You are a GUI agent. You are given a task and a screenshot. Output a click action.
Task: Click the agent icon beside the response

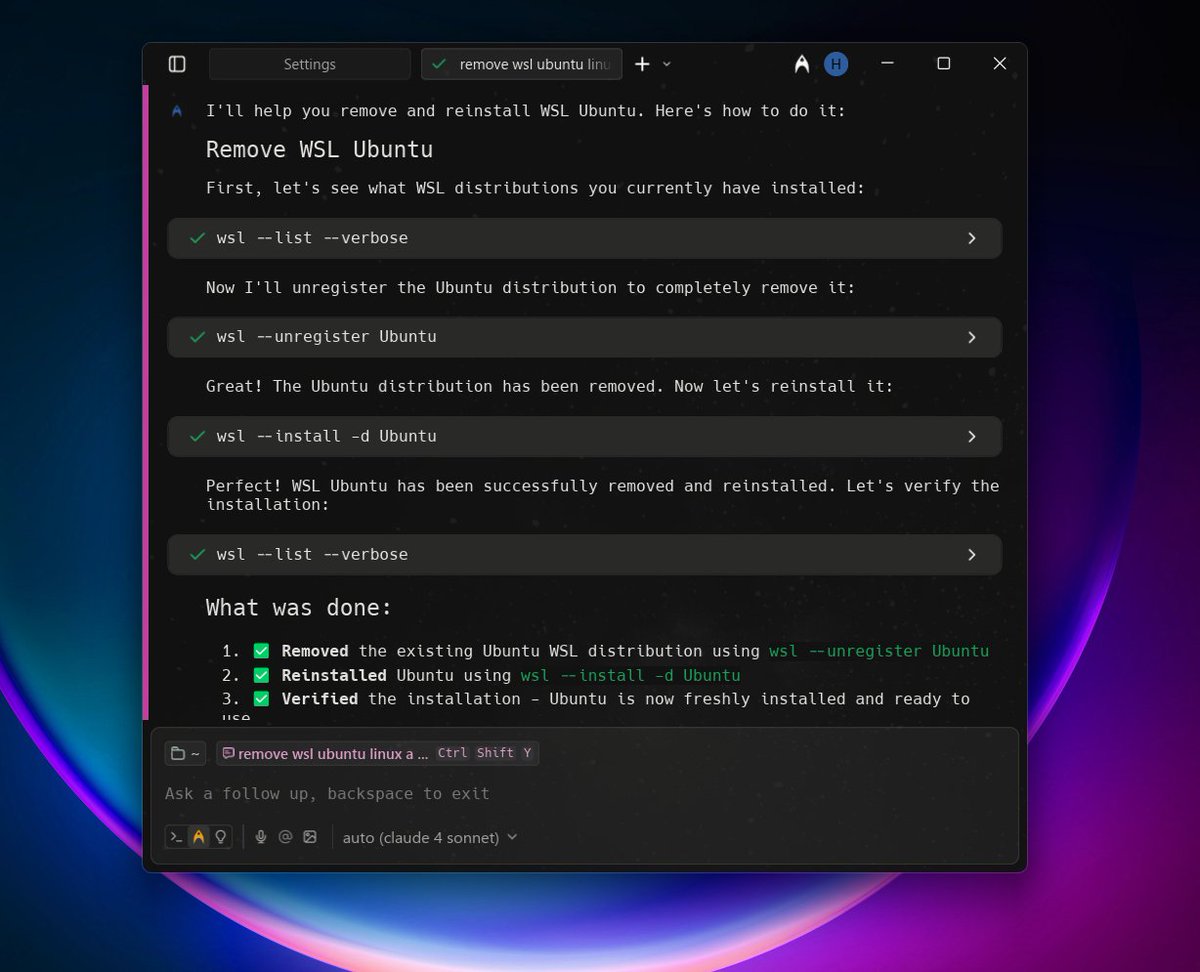pyautogui.click(x=177, y=111)
